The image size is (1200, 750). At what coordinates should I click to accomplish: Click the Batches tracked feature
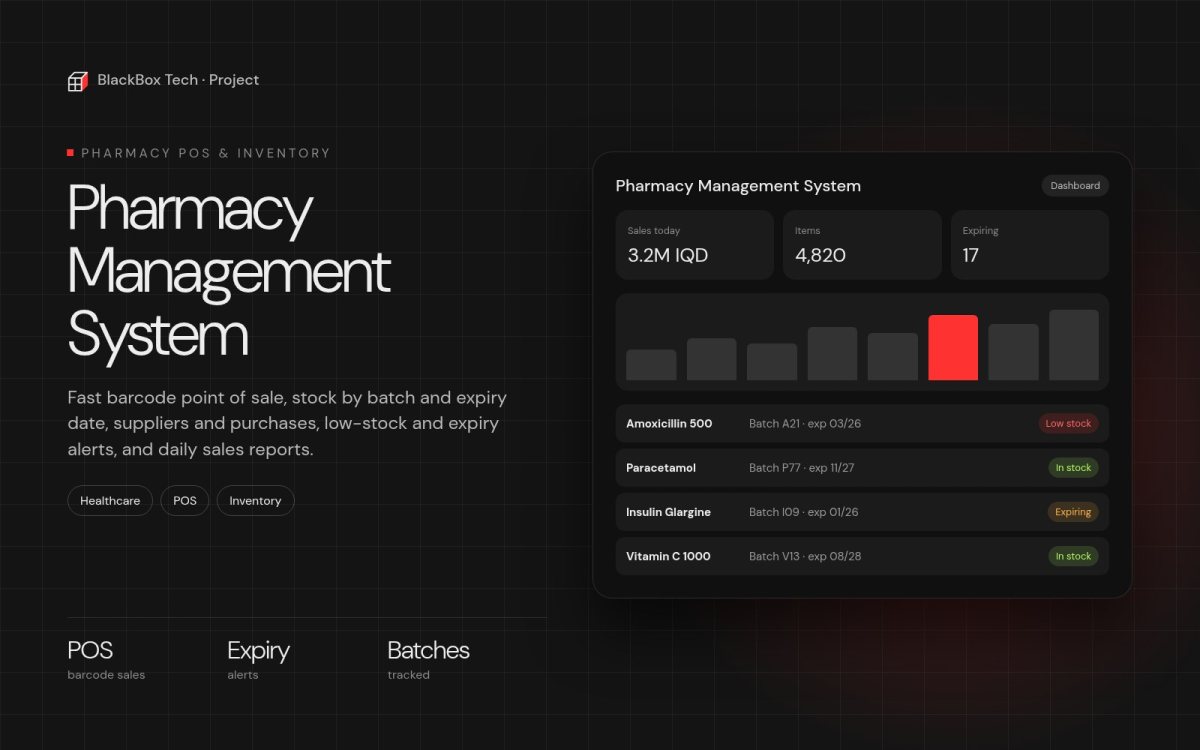[428, 660]
